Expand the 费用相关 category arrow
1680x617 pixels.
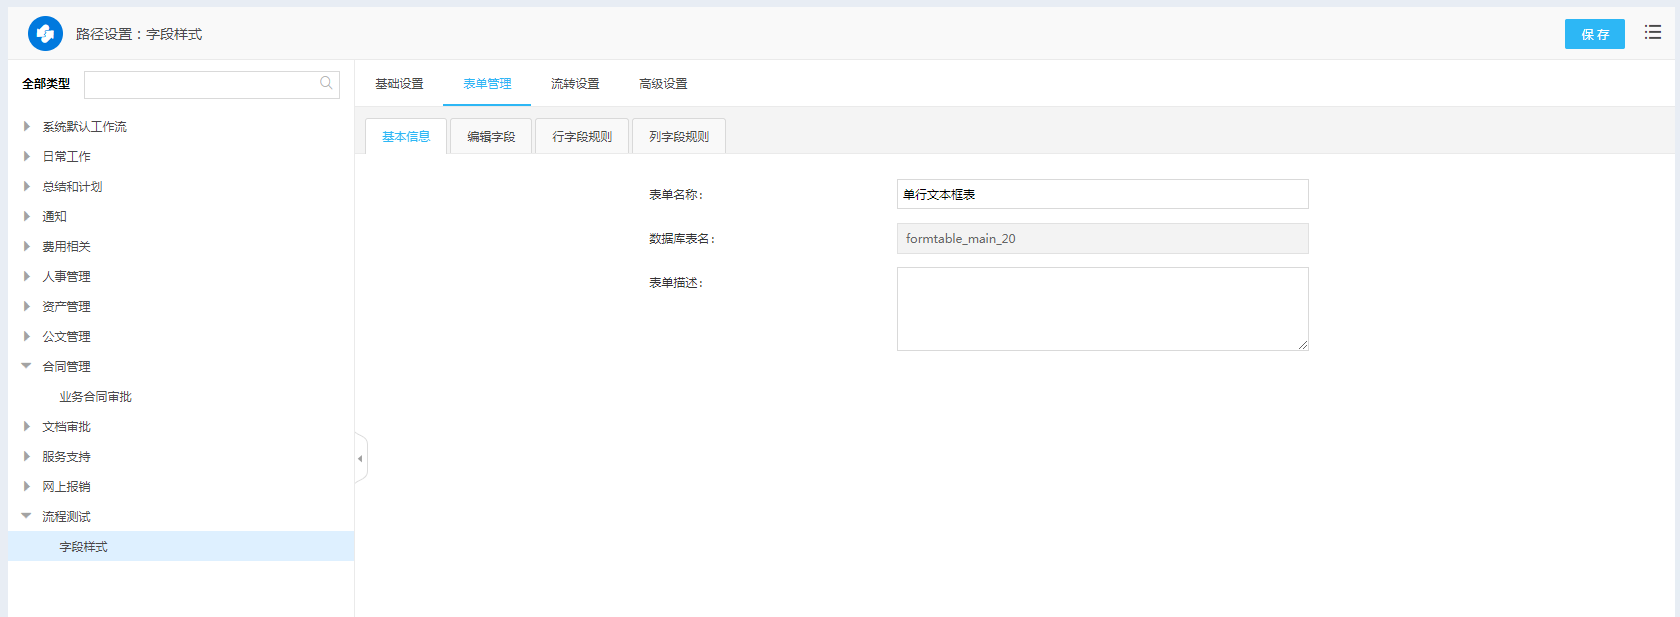coord(27,247)
